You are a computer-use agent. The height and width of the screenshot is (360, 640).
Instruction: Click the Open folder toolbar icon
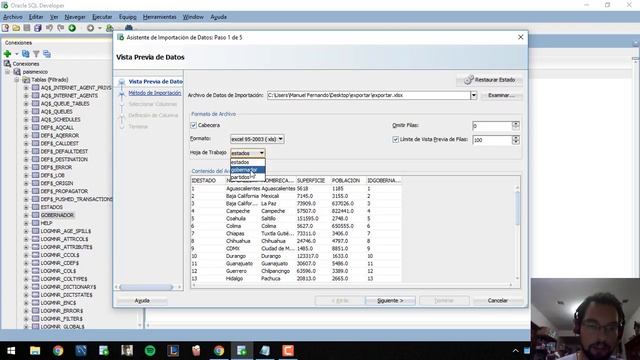click(x=16, y=28)
